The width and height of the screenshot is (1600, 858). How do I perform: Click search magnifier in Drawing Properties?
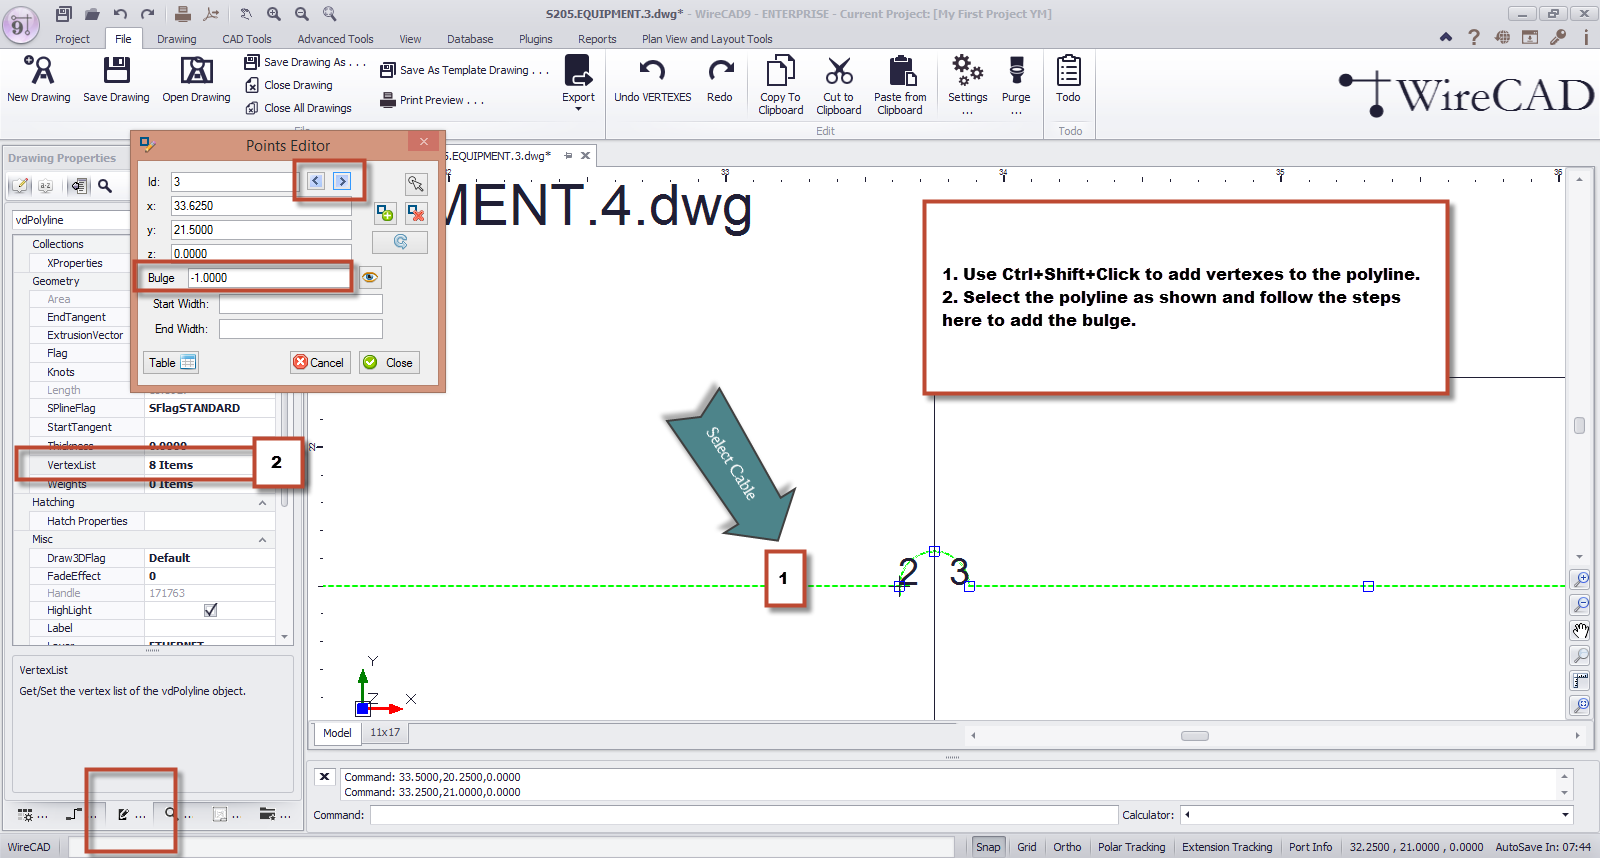pyautogui.click(x=105, y=186)
